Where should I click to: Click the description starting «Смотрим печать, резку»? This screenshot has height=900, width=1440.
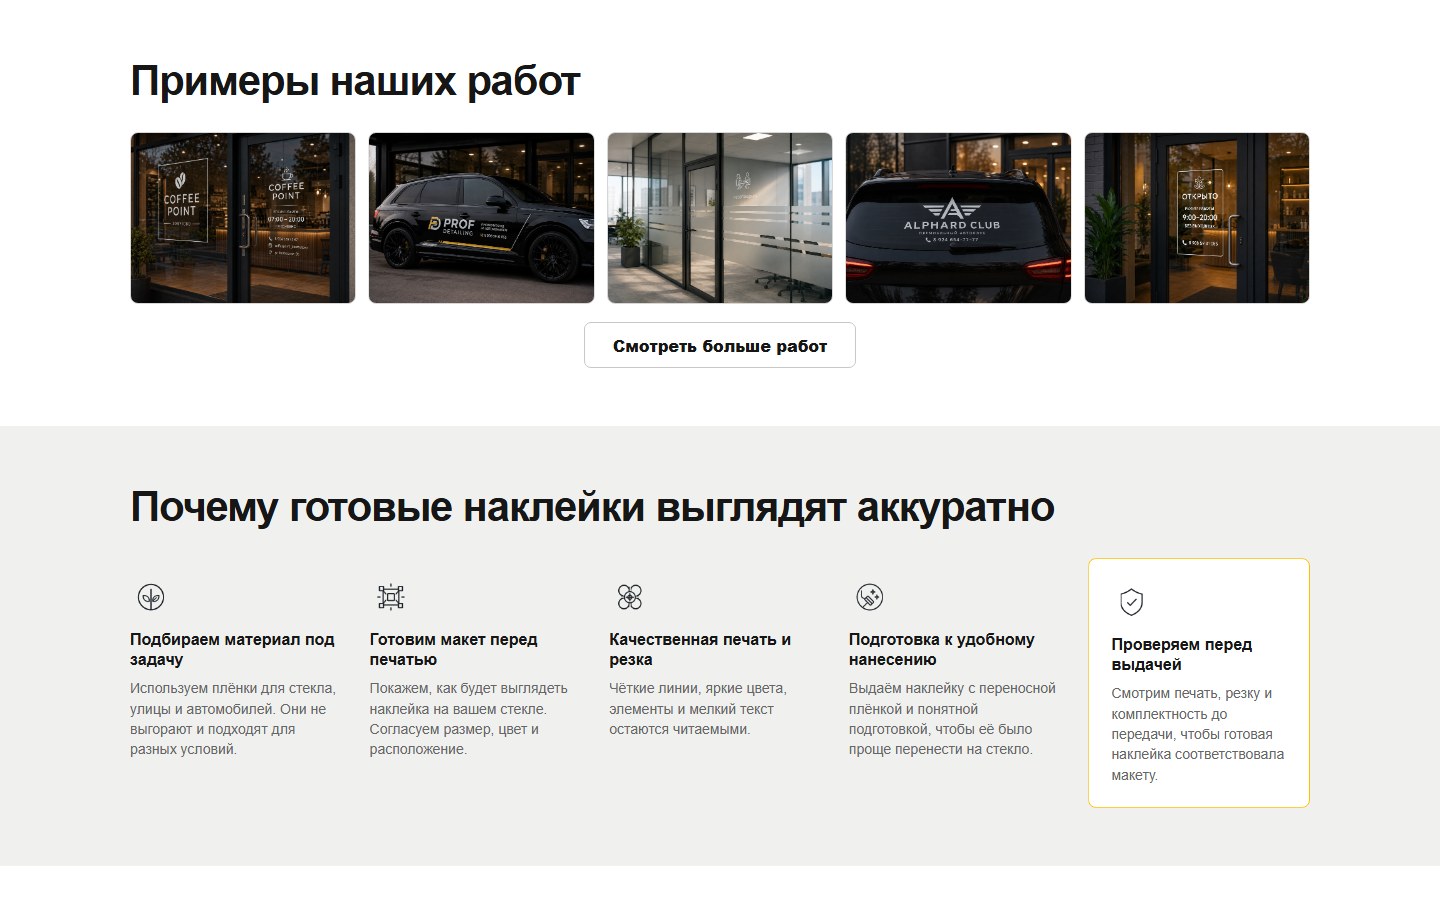(1198, 734)
